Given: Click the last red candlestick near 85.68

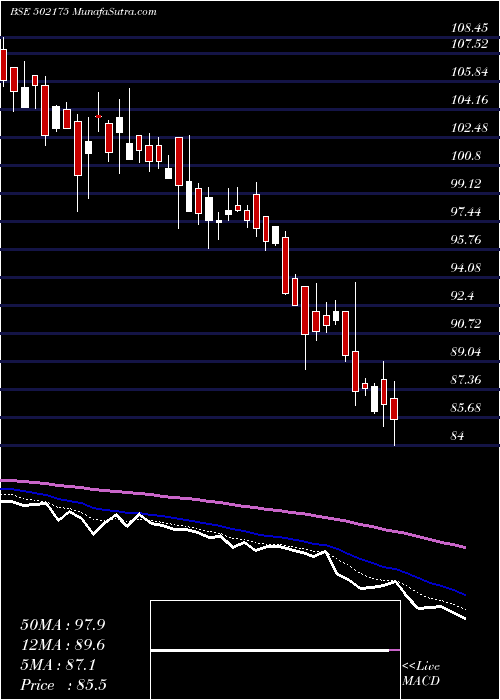Looking at the screenshot, I should pyautogui.click(x=394, y=409).
